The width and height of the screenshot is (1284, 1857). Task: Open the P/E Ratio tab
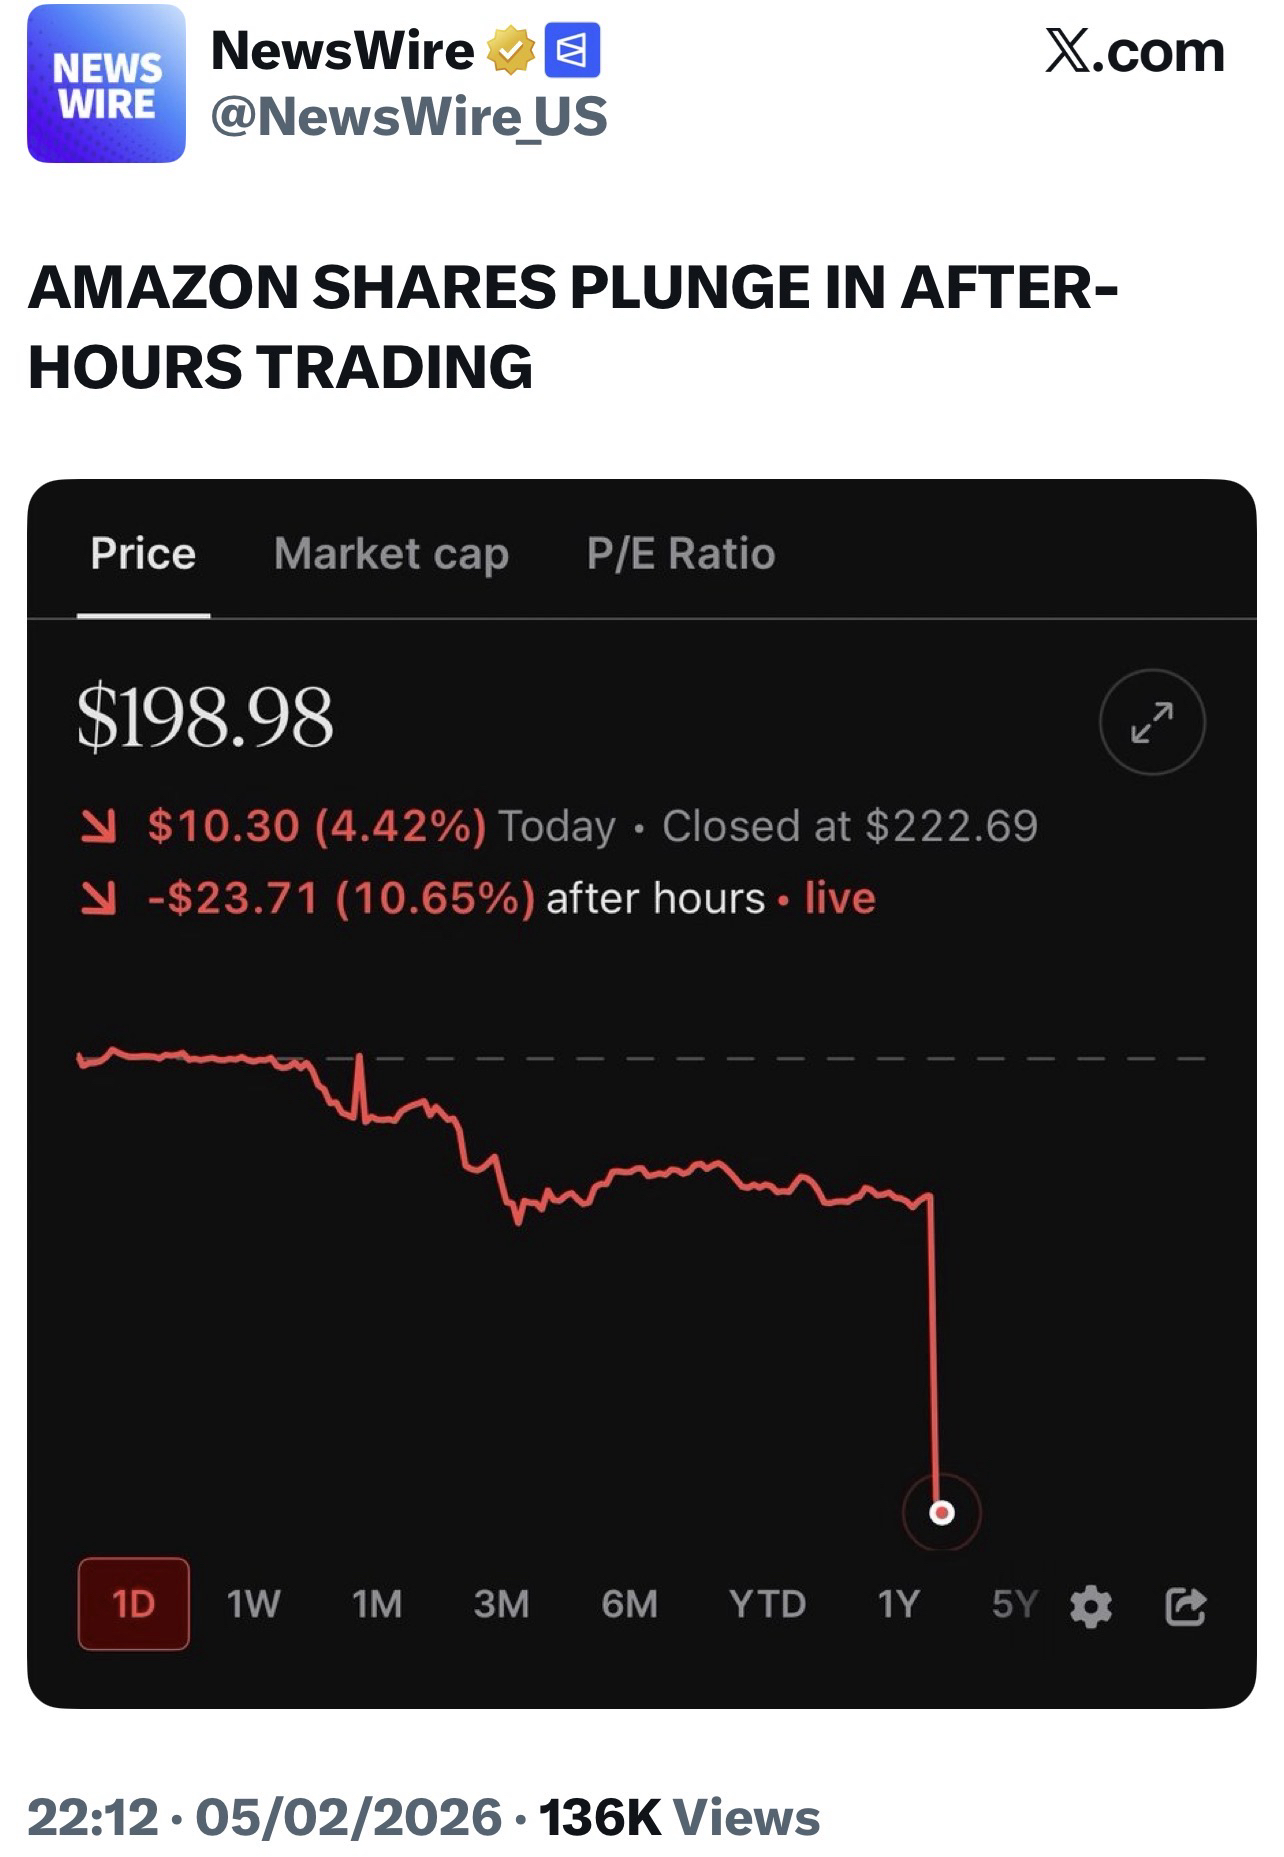click(x=681, y=554)
